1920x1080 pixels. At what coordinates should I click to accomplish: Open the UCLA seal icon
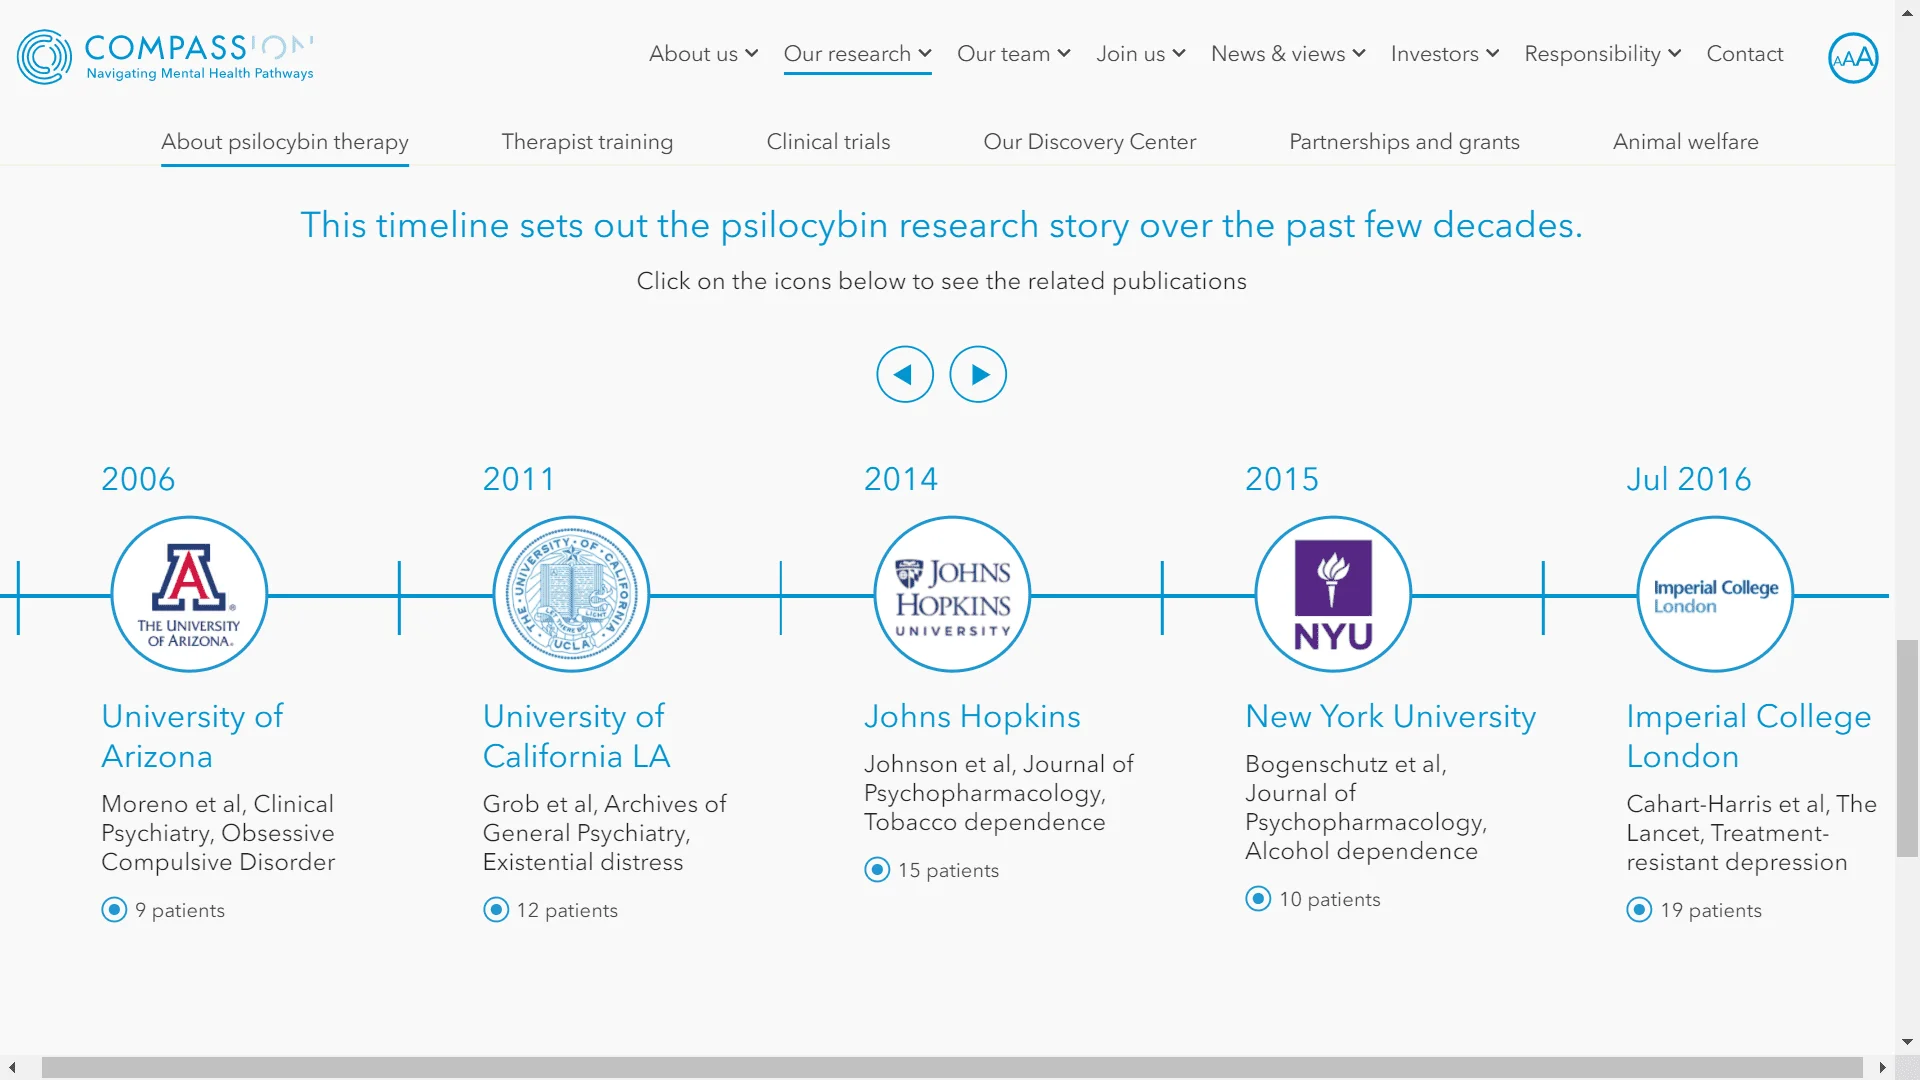click(571, 594)
